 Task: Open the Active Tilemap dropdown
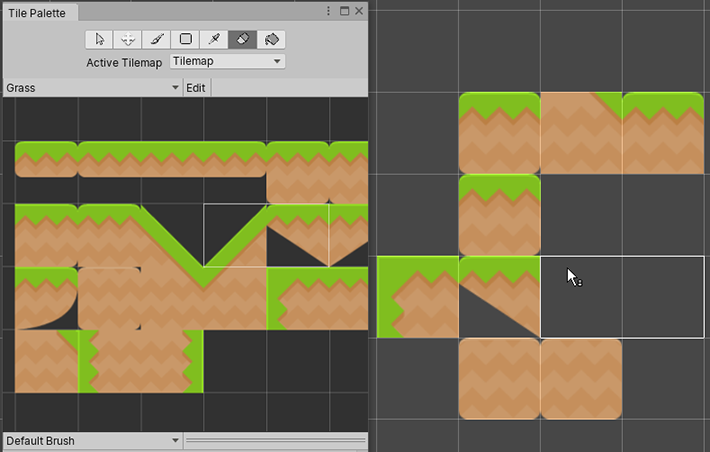click(227, 62)
